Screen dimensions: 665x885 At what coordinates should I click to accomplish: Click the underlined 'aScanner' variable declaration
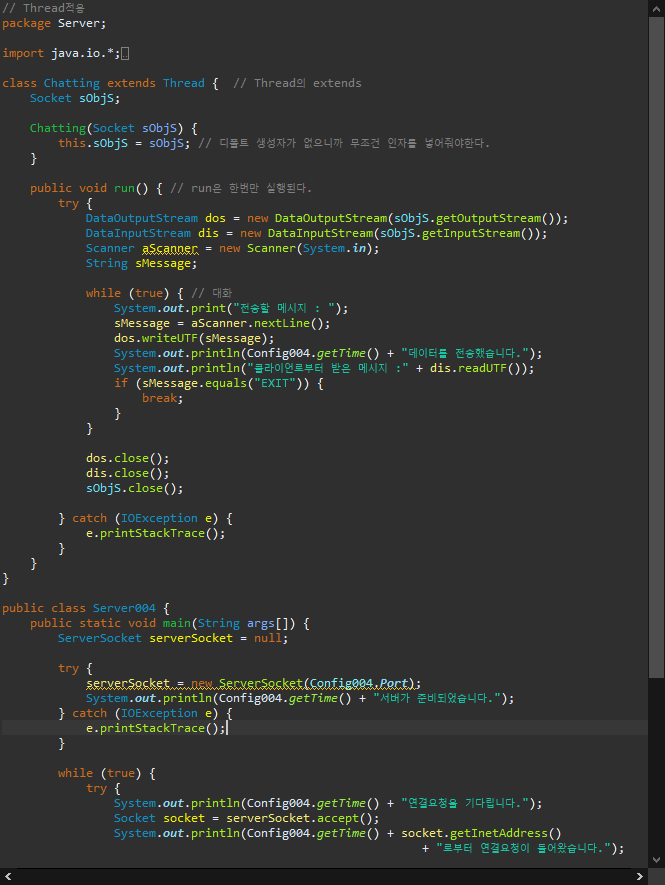(170, 249)
